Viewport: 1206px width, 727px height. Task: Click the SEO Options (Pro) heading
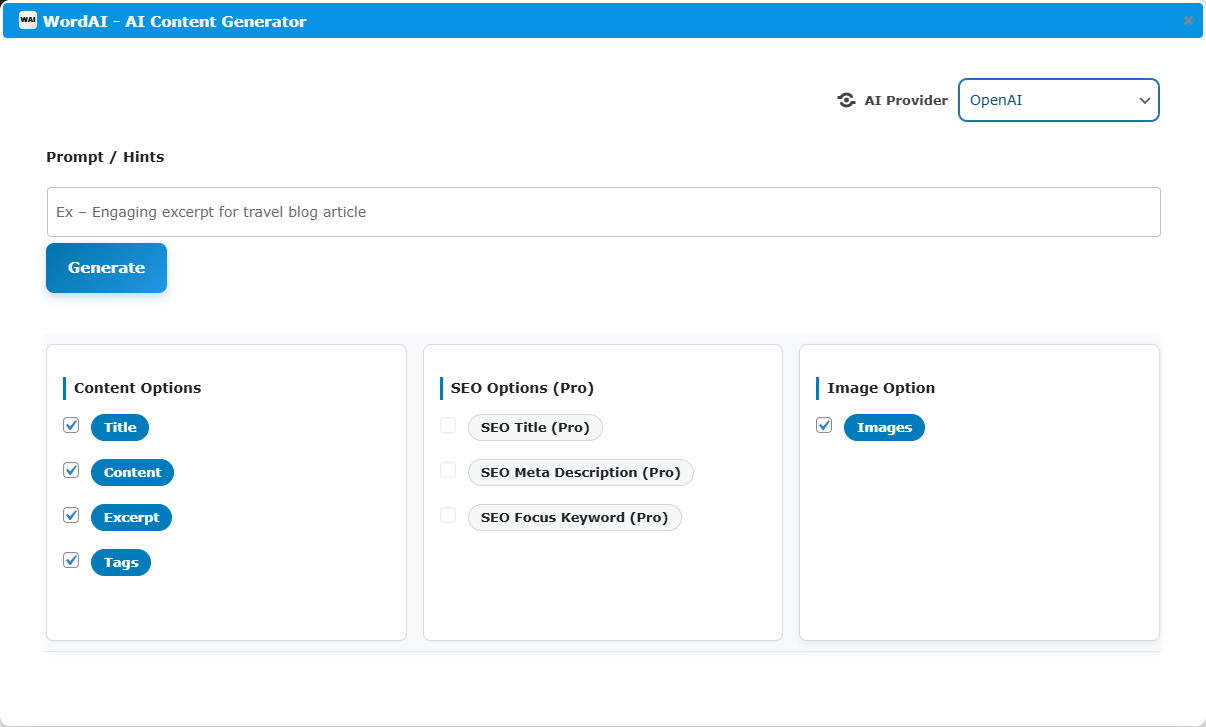518,388
